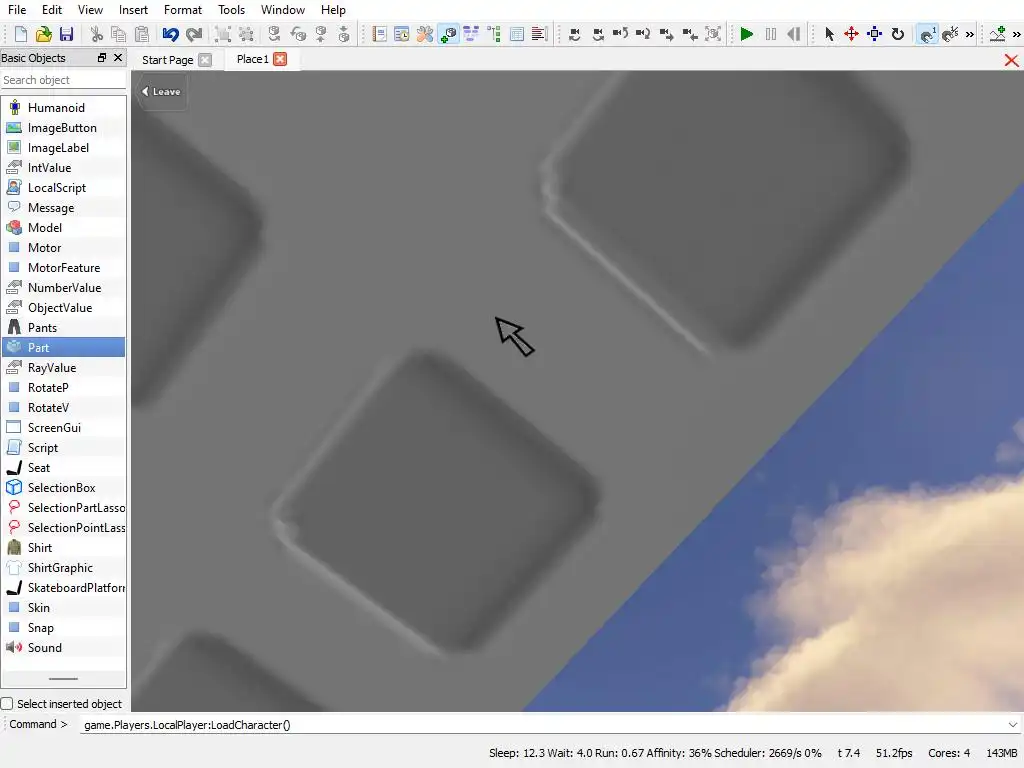This screenshot has width=1024, height=768.
Task: Redo the last action
Action: tap(194, 34)
